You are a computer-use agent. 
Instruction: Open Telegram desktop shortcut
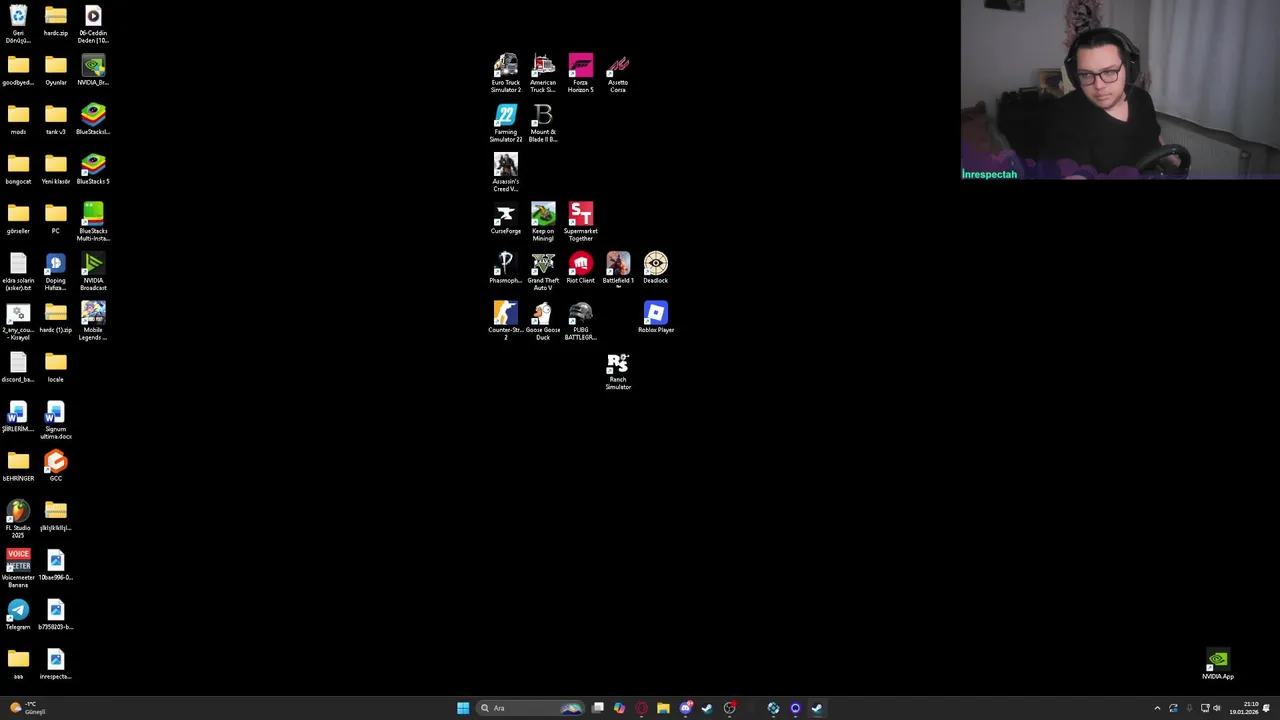coord(18,615)
